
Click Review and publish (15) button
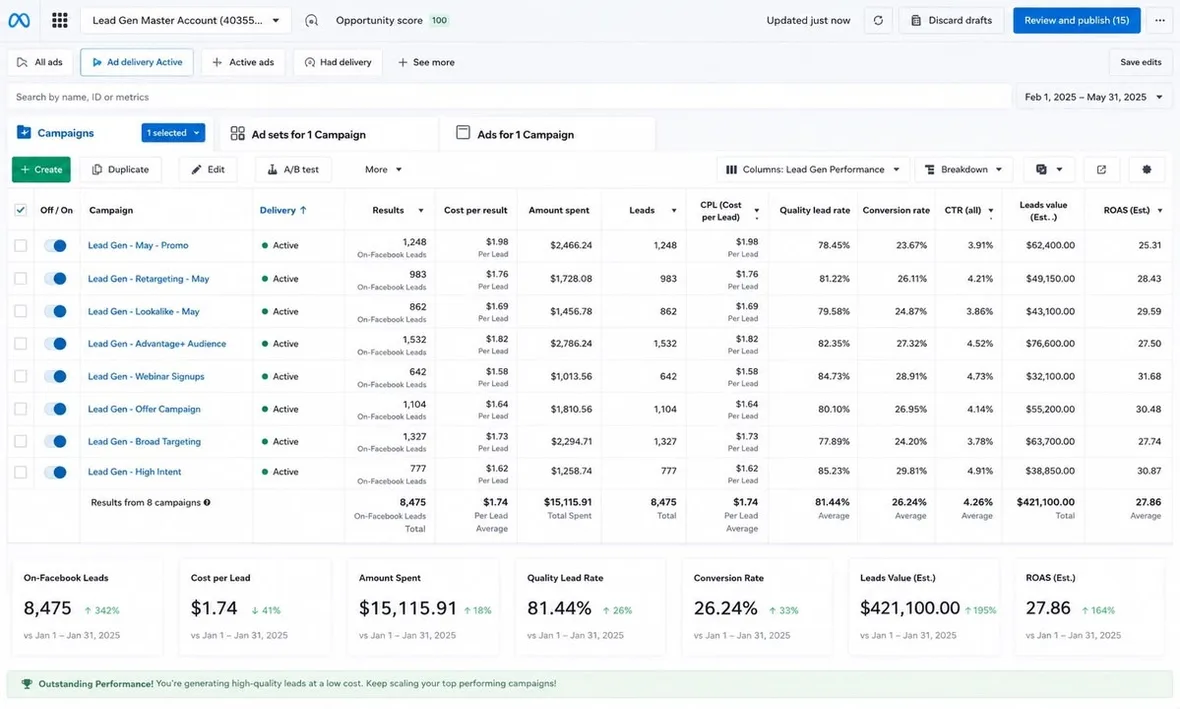[x=1076, y=20]
